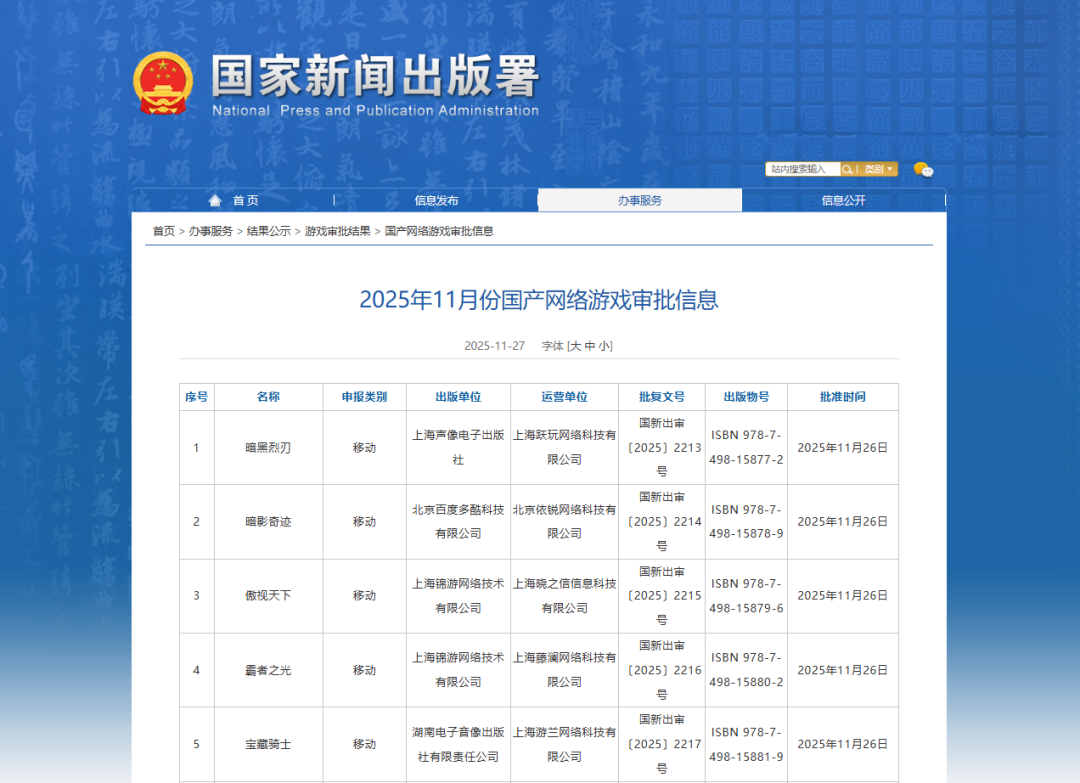Screen dimensions: 1080x783
Task: Navigate to 游戏审批结果 breadcrumb
Action: (337, 231)
